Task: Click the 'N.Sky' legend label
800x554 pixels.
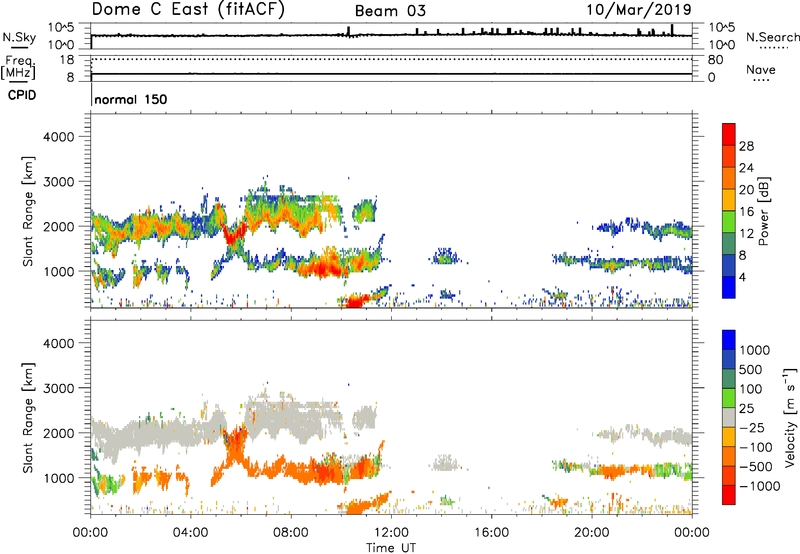Action: coord(19,37)
